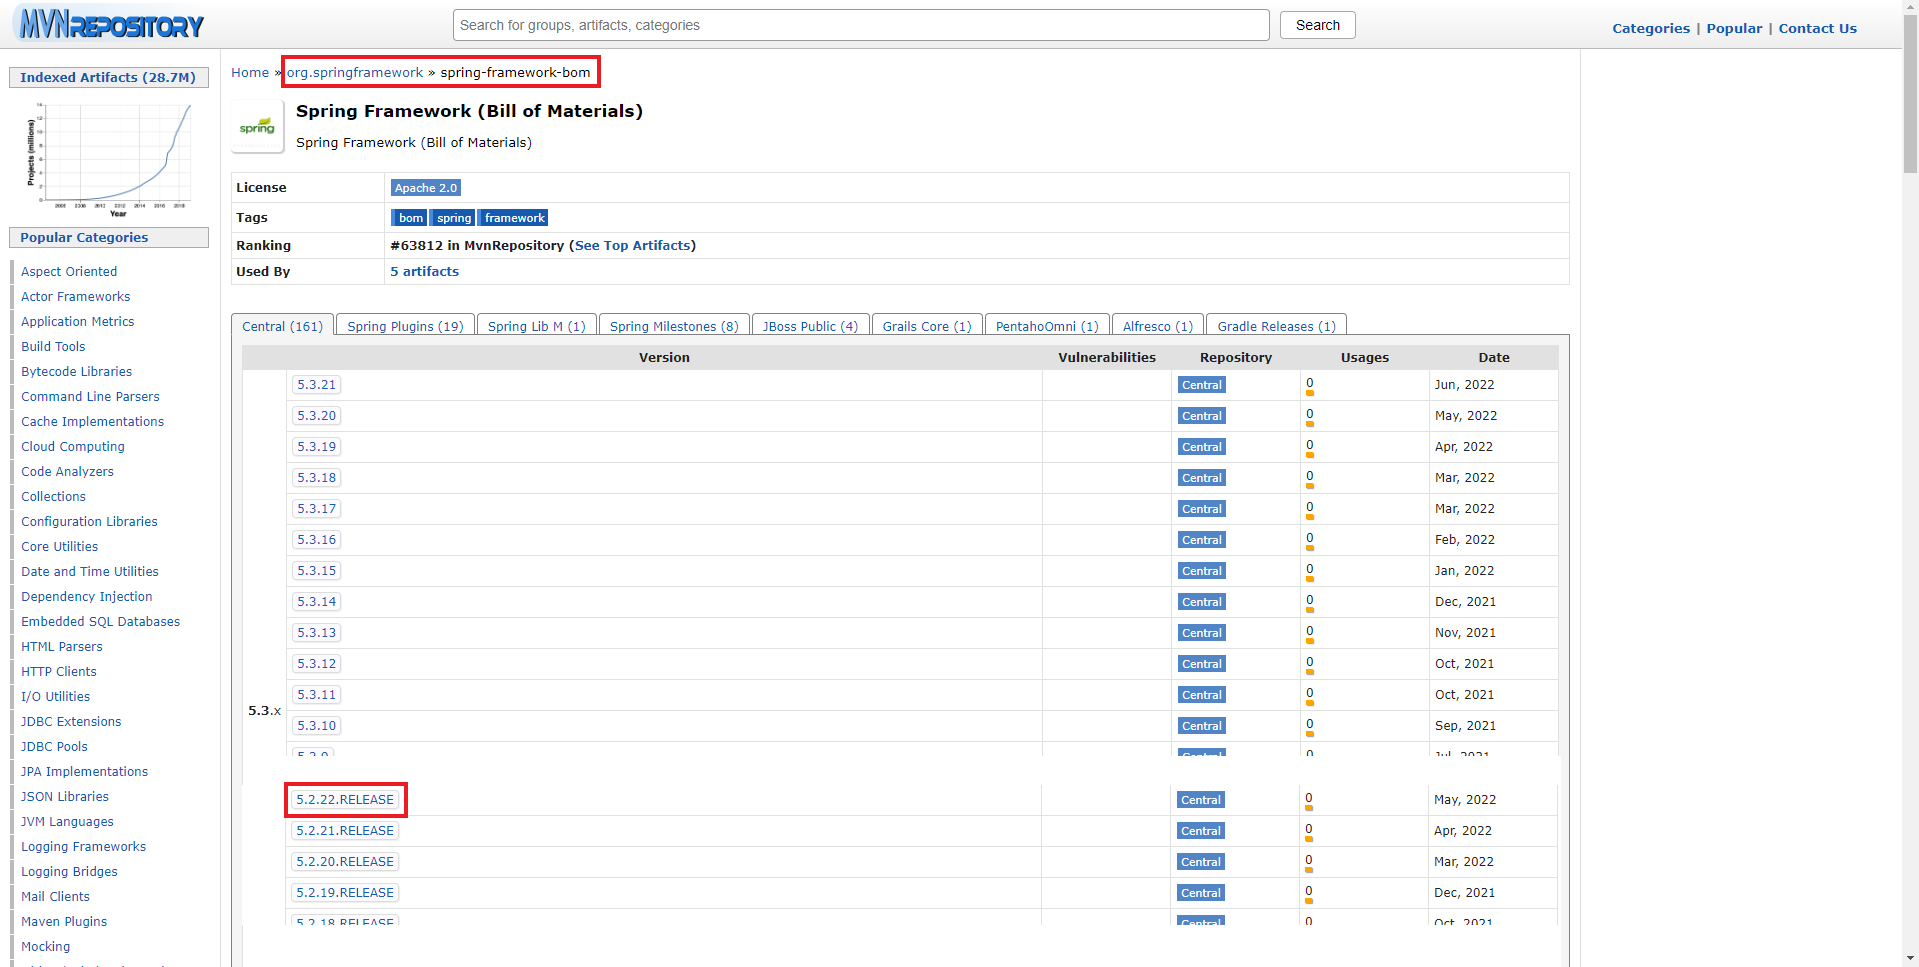Open org.springframework breadcrumb link
Screen dimensions: 1919x967
(355, 72)
